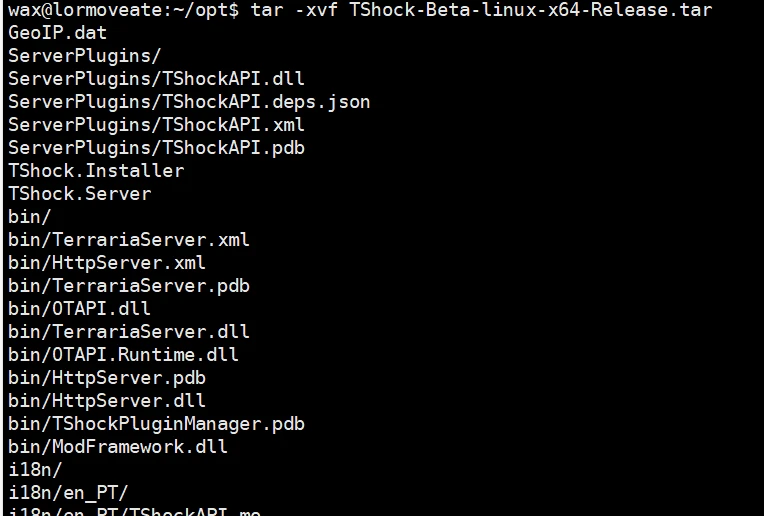This screenshot has width=764, height=516.
Task: Click the bin/OTAPI.dll line
Action: click(80, 309)
